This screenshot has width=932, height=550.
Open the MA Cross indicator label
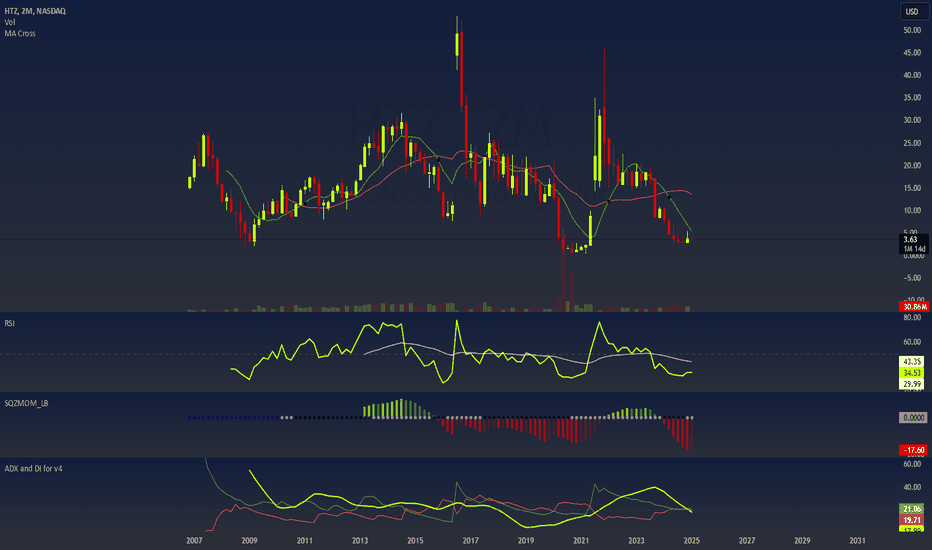coord(20,33)
